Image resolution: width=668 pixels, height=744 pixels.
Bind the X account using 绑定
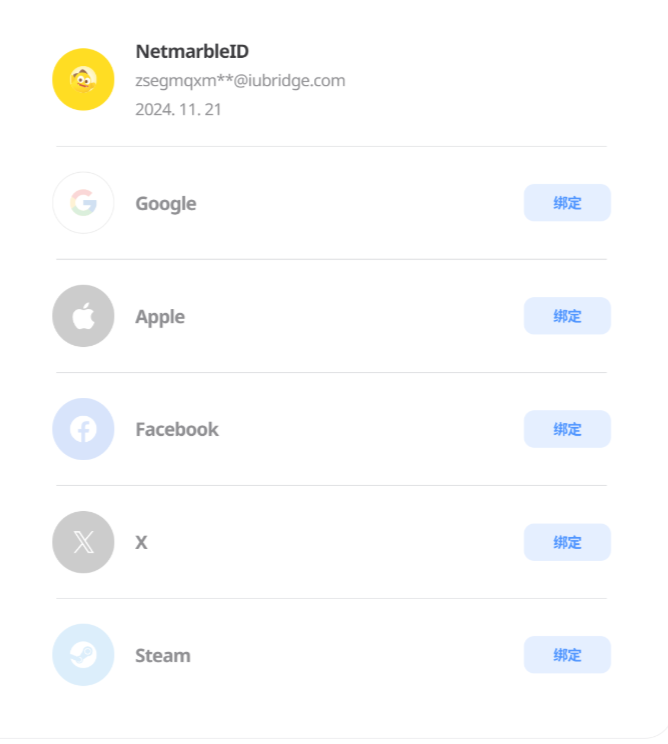click(x=567, y=542)
